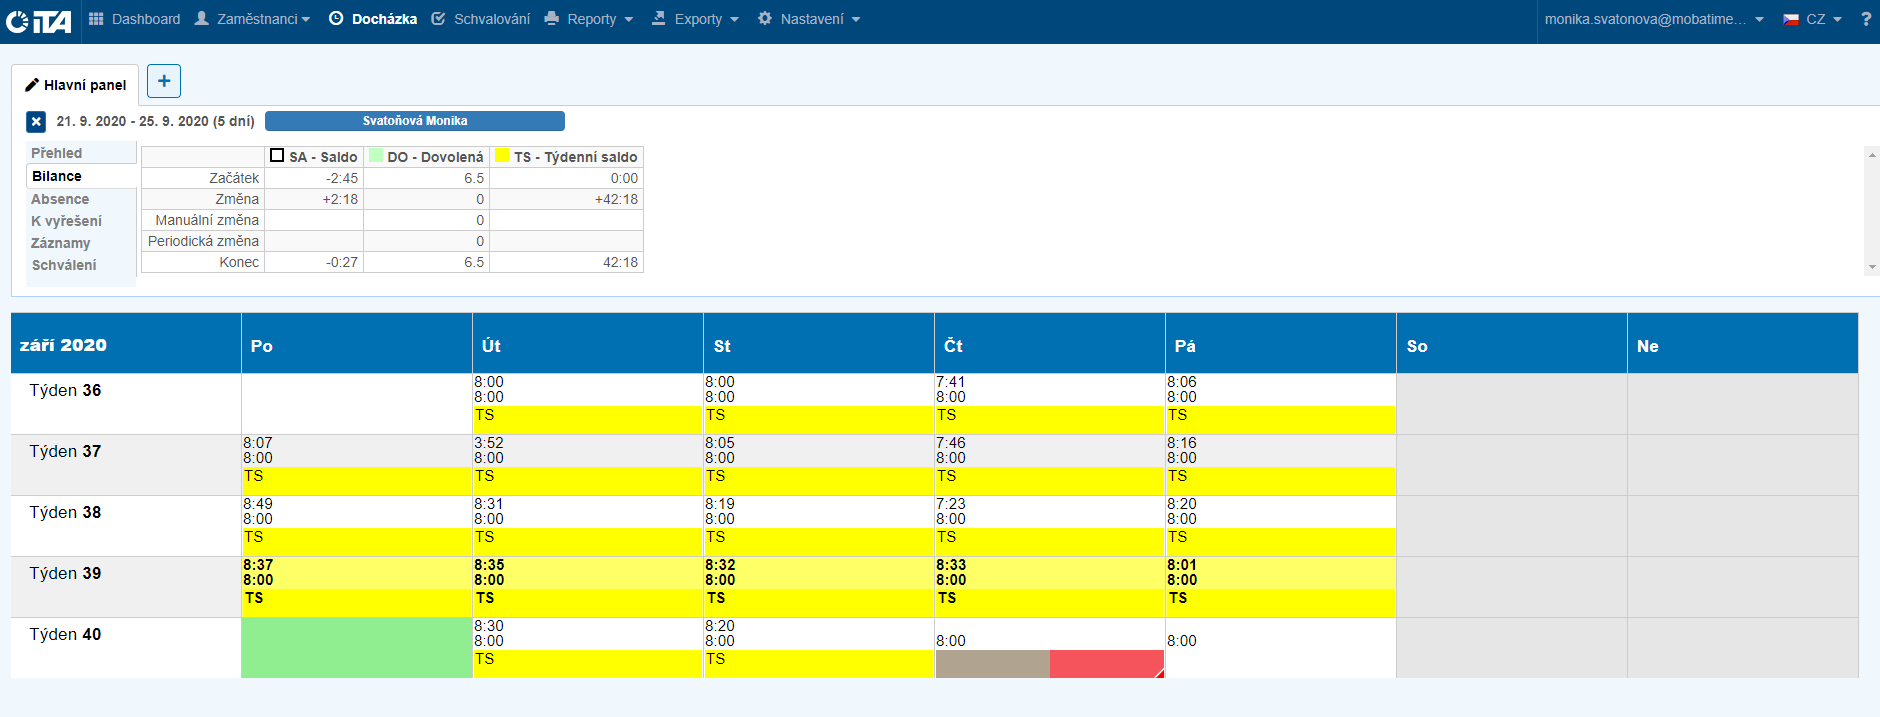Click the iTA logo icon
1880x717 pixels.
[x=38, y=21]
